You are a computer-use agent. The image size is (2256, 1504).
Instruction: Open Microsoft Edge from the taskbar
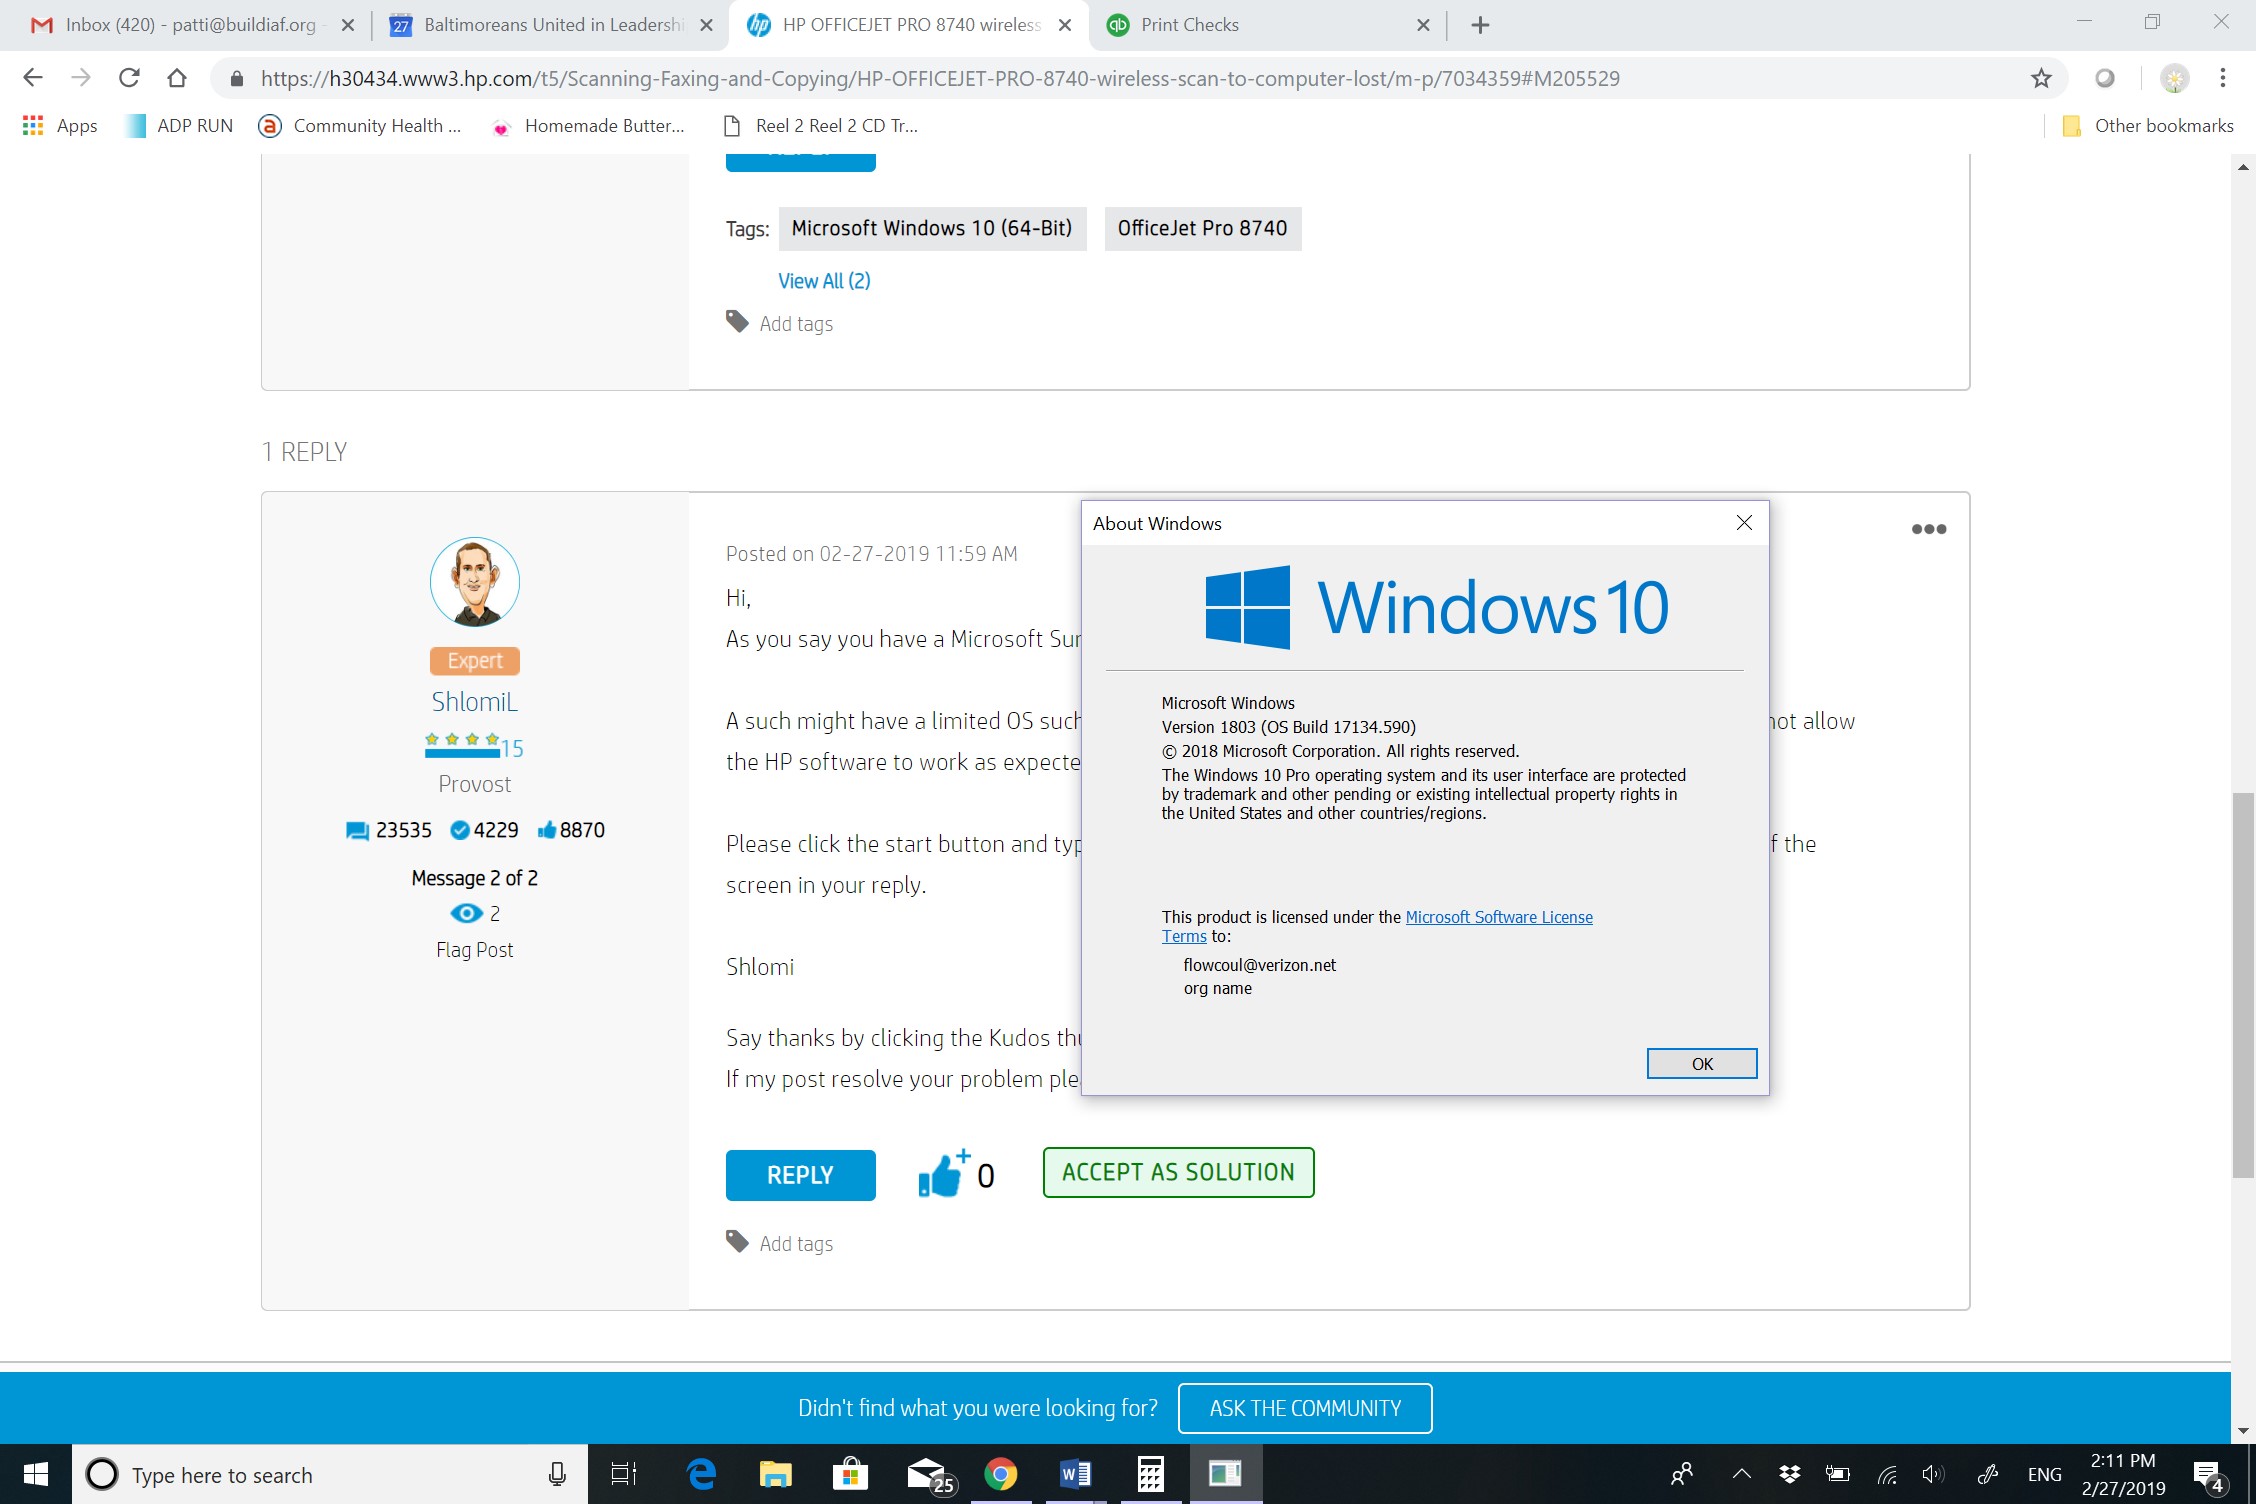(700, 1475)
